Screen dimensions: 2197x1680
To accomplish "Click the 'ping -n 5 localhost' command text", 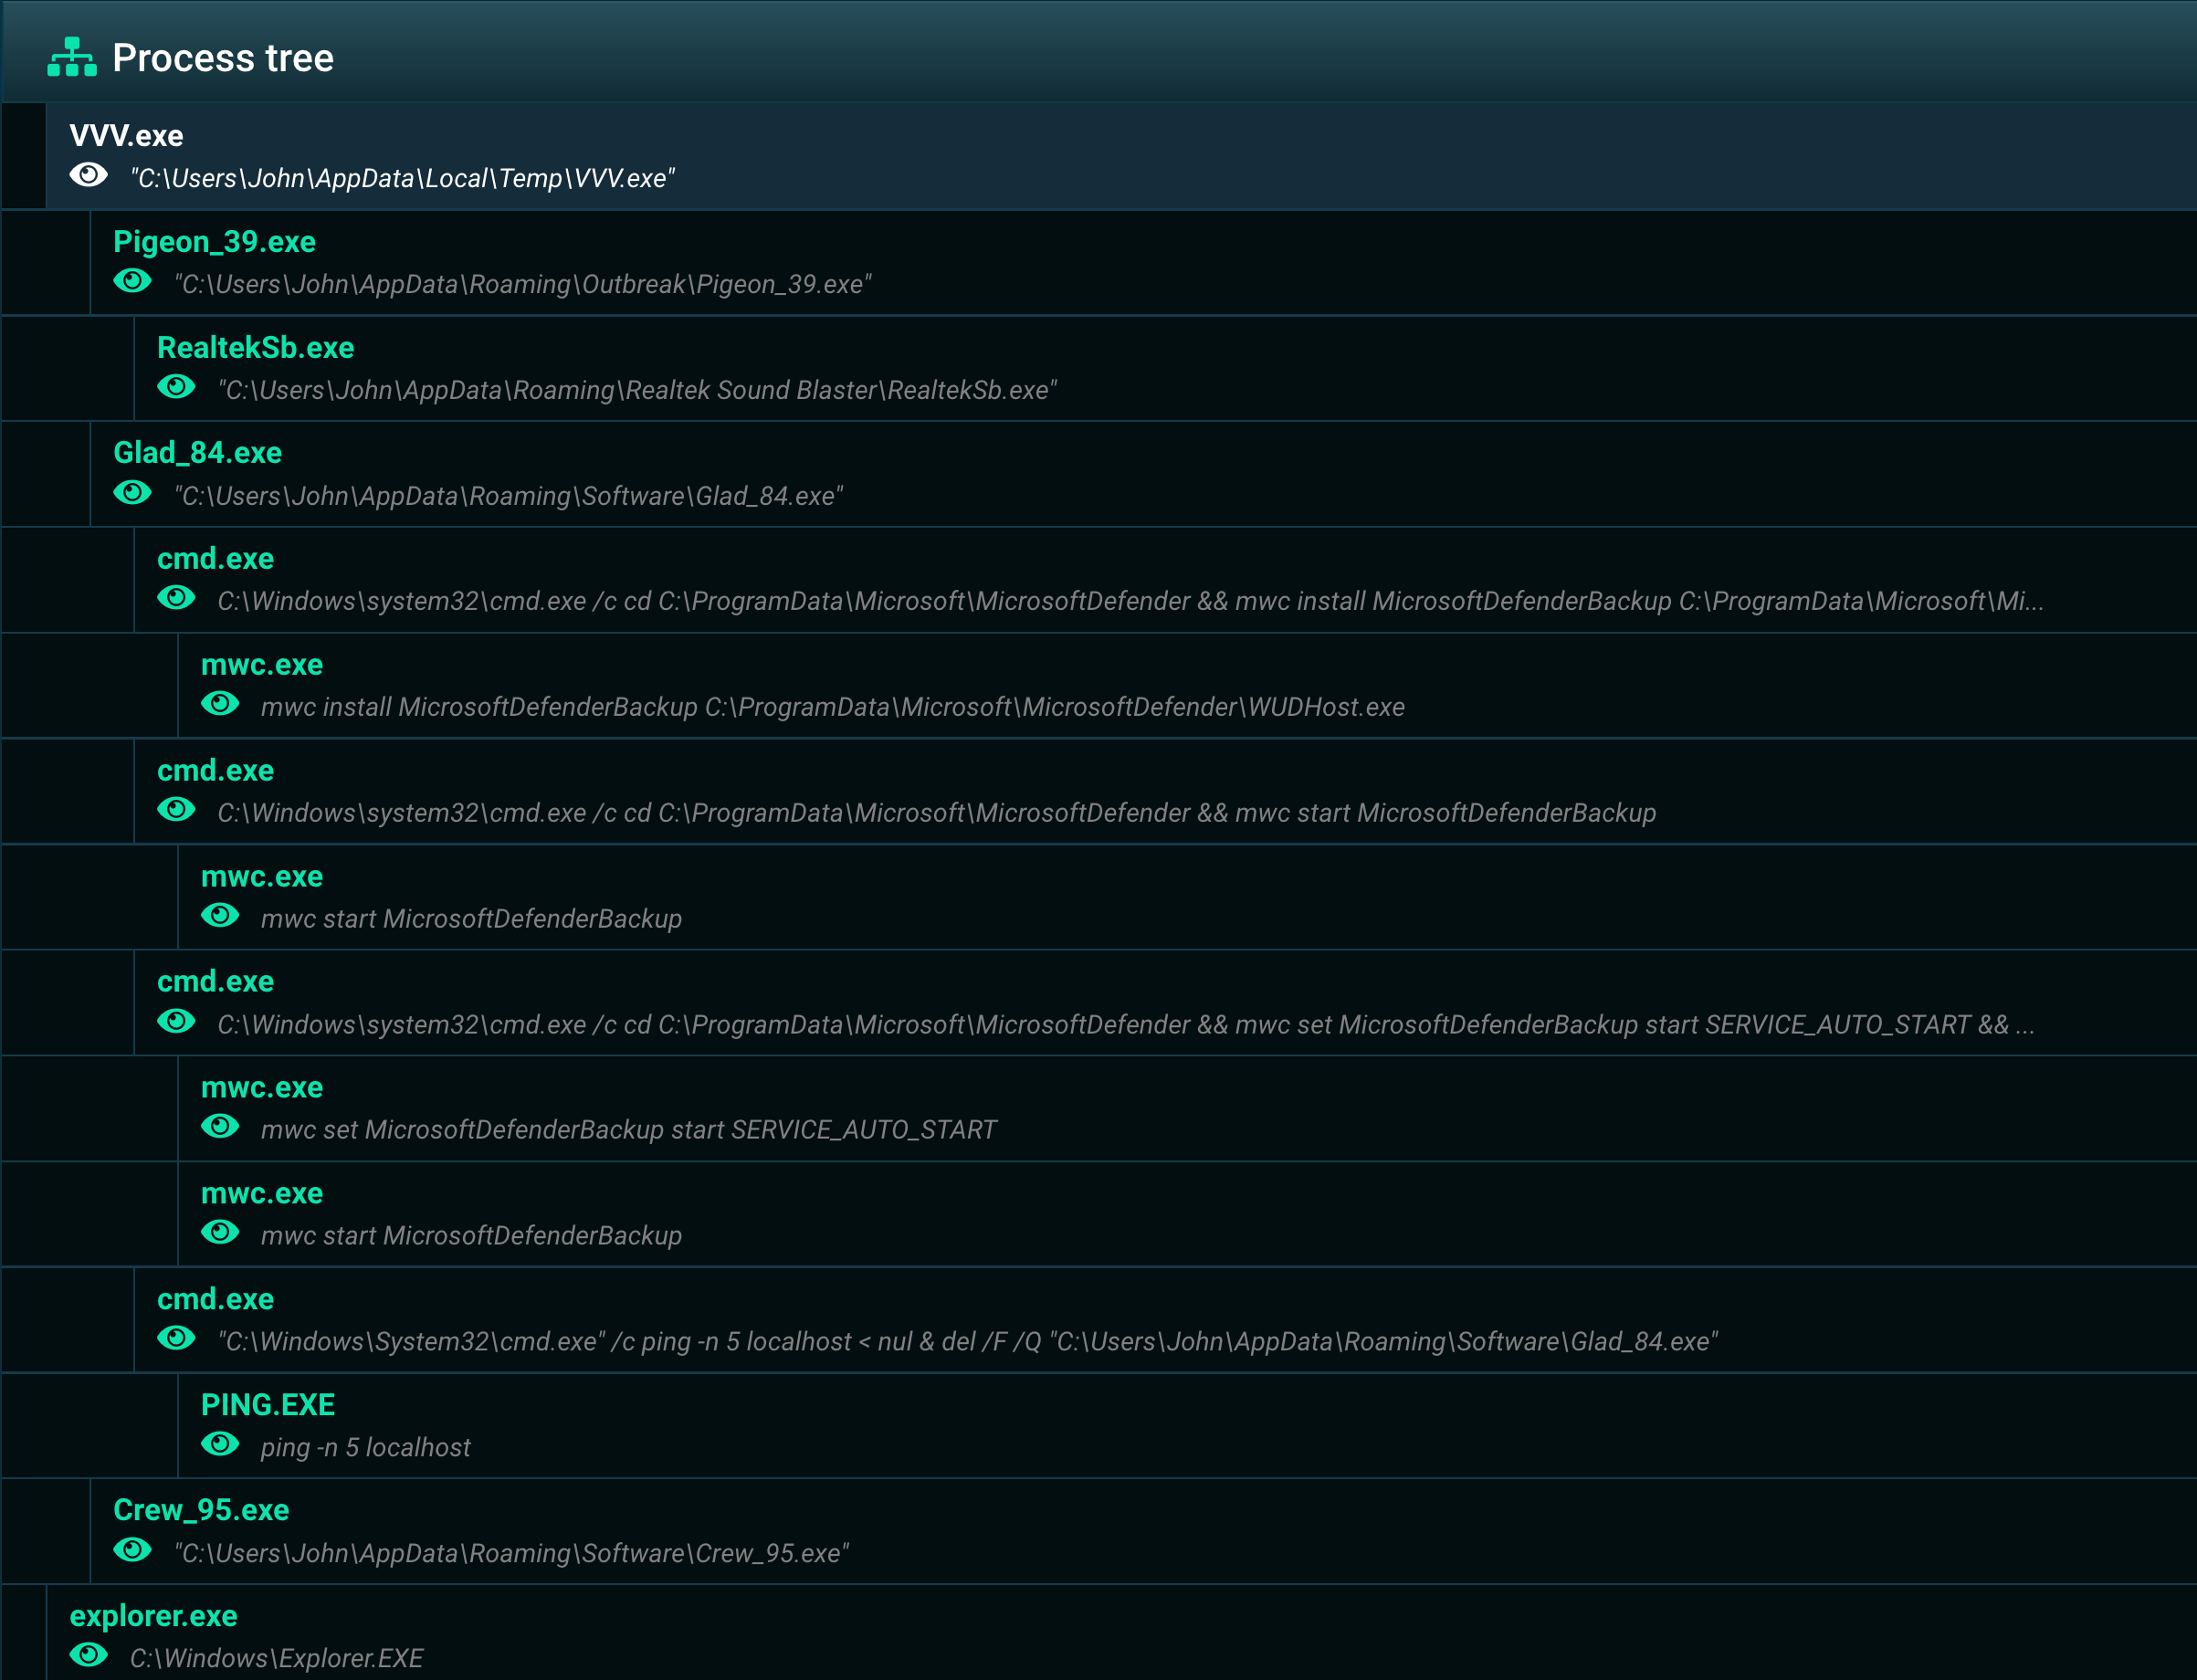I will pos(366,1448).
